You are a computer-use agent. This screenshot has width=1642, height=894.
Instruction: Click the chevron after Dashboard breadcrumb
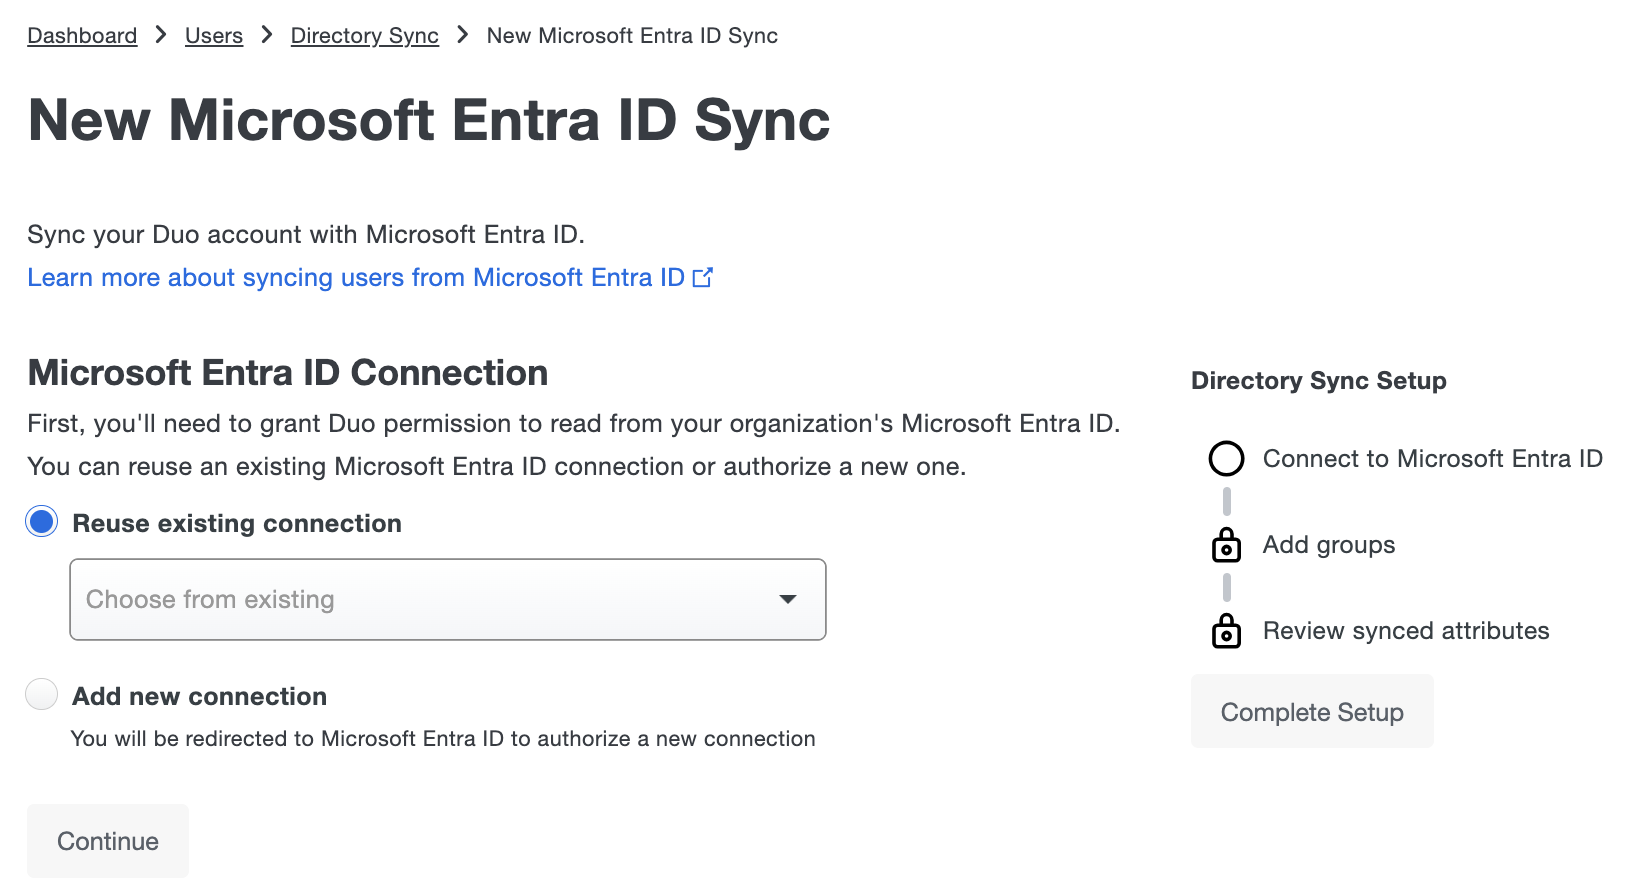click(x=161, y=35)
